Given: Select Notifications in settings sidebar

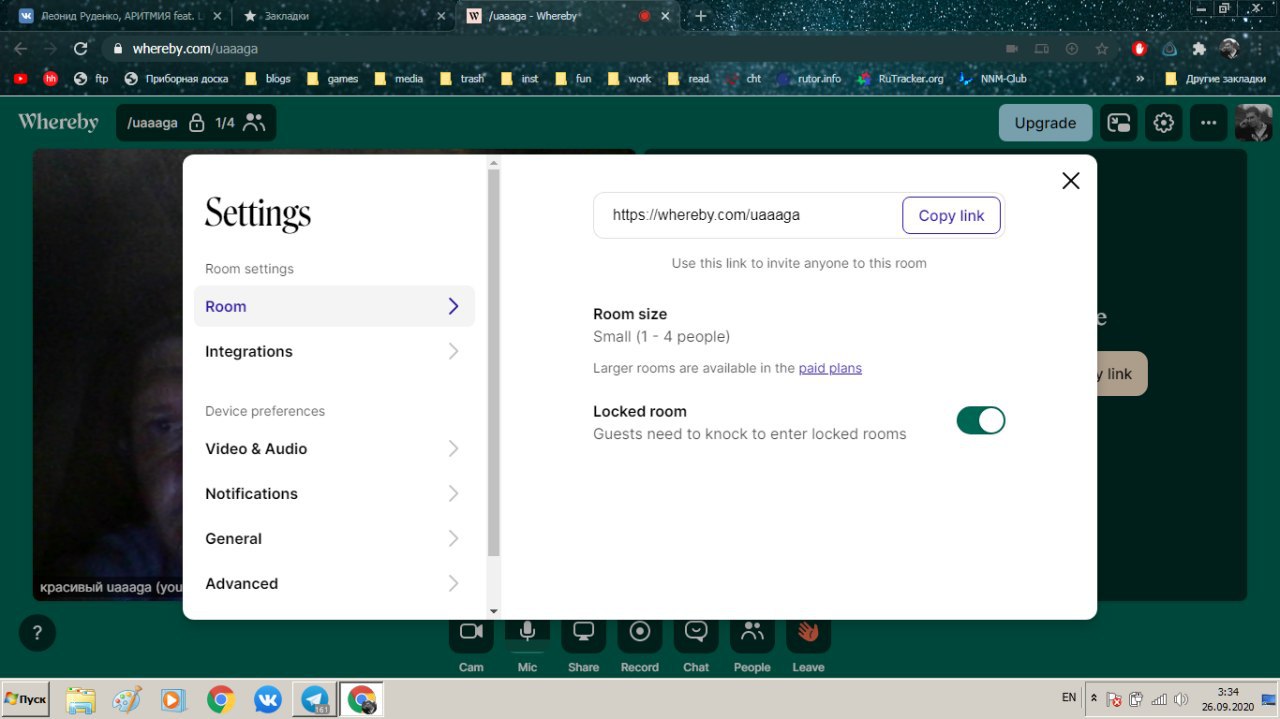Looking at the screenshot, I should tap(334, 493).
